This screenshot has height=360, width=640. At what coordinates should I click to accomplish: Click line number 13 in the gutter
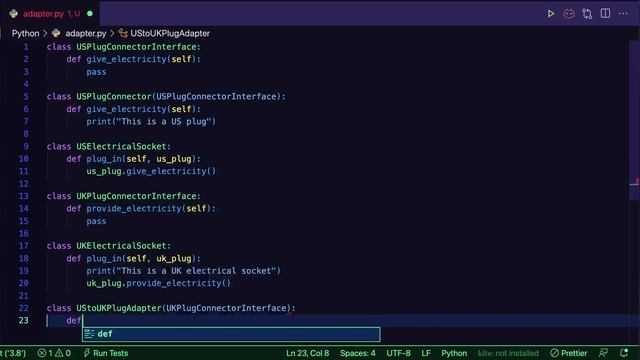tap(24, 196)
